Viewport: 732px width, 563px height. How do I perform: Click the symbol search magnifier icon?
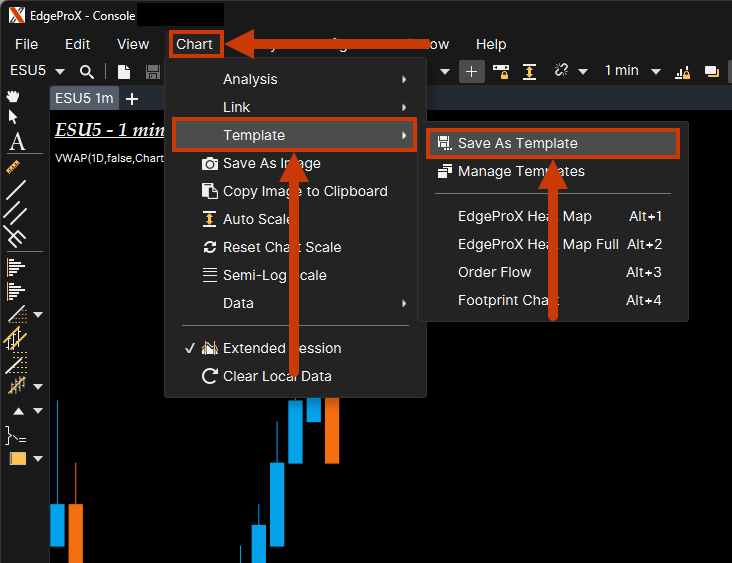pos(87,71)
